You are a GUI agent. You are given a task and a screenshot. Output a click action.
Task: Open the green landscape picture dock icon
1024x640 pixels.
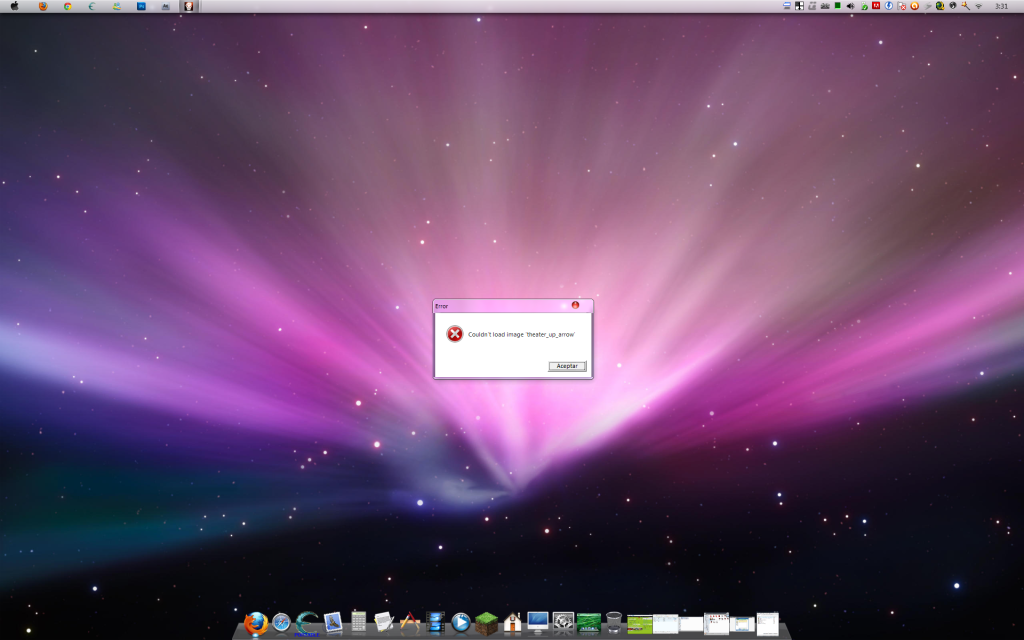click(x=588, y=623)
